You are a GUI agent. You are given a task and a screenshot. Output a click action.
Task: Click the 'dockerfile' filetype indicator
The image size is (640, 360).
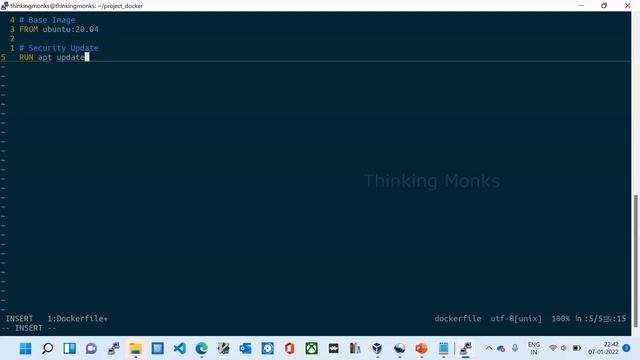click(458, 319)
